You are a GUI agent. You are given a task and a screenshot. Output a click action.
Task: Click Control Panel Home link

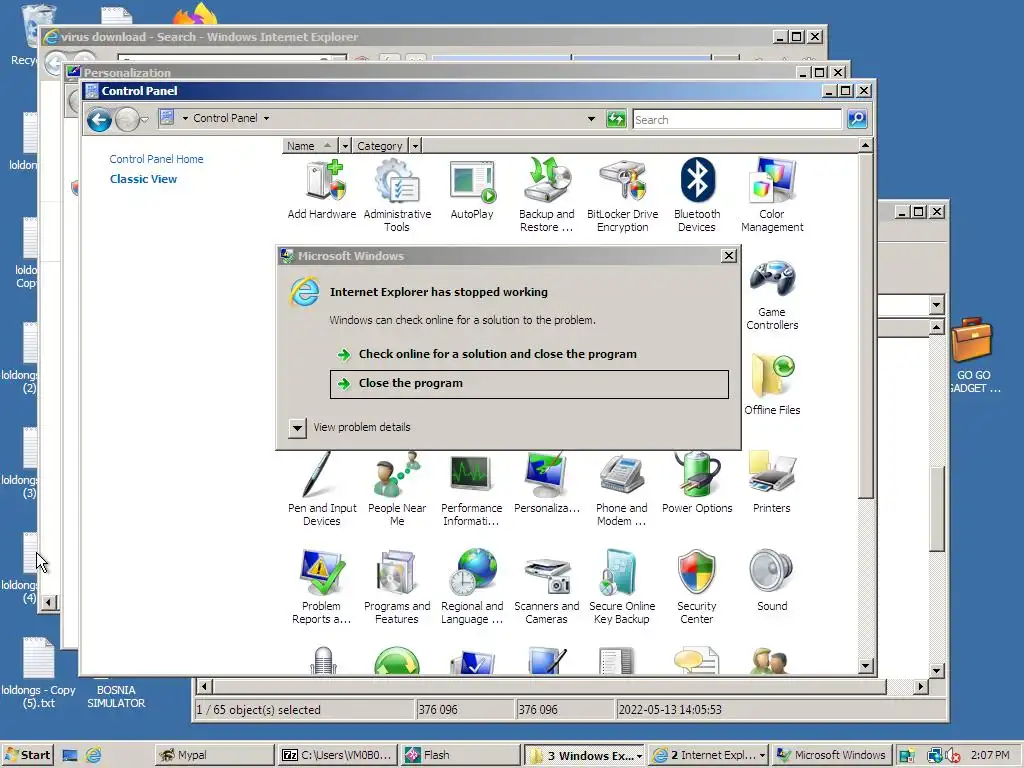click(156, 159)
